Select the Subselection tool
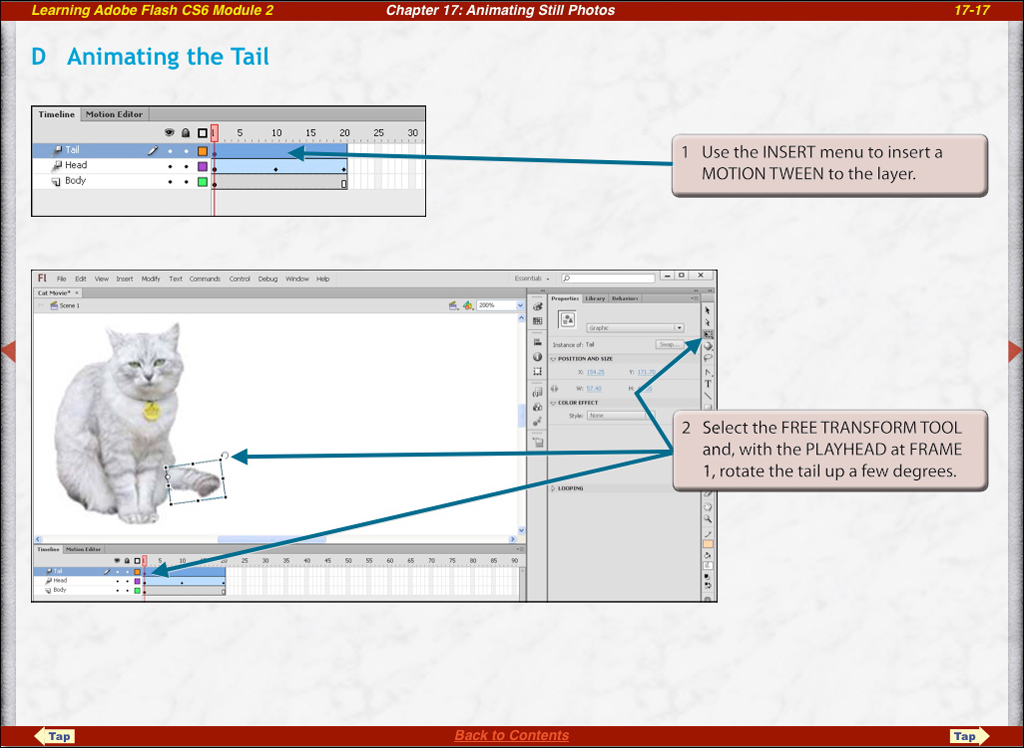1024x748 pixels. point(707,323)
